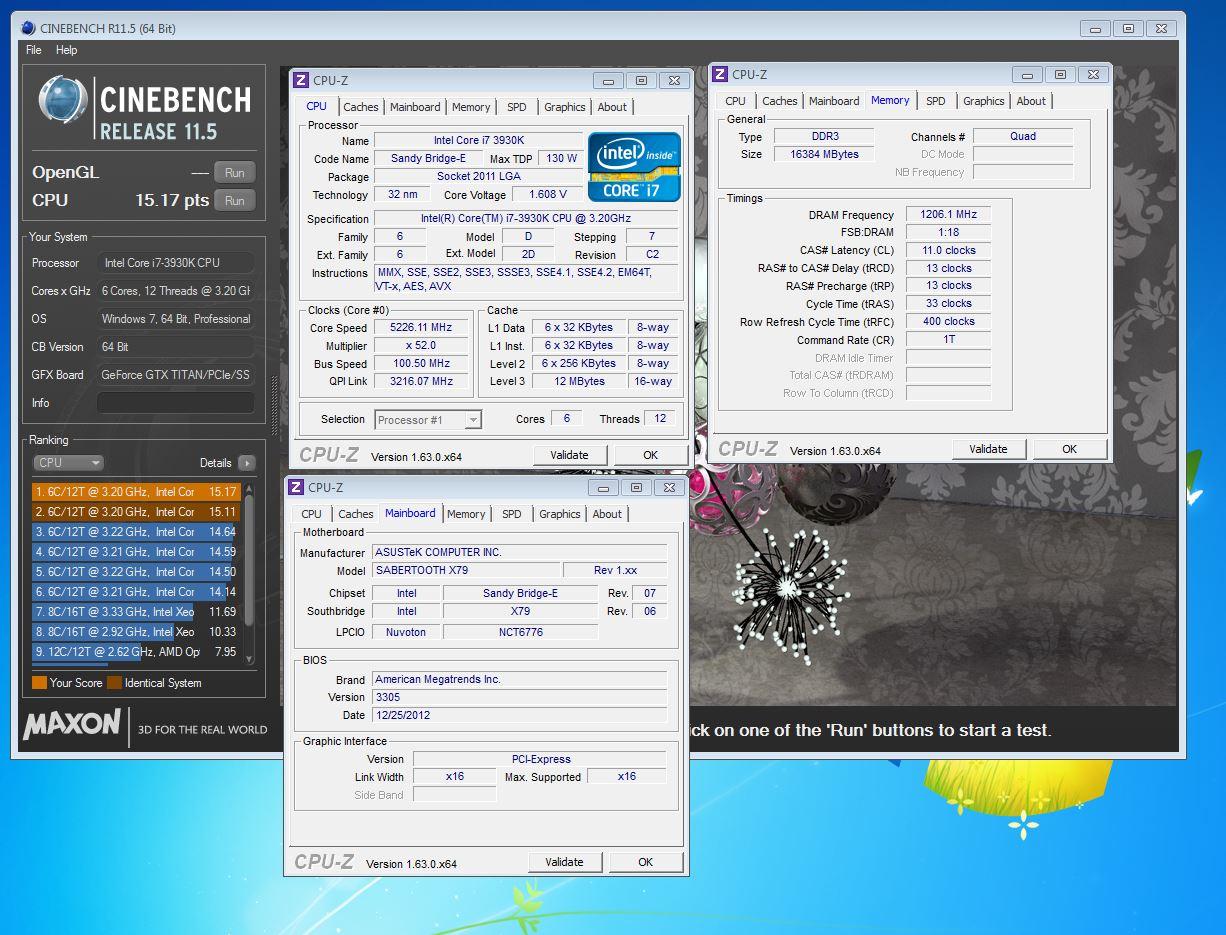This screenshot has width=1226, height=935.
Task: Select ranking entry 3 with 14.64 score
Action: [135, 532]
